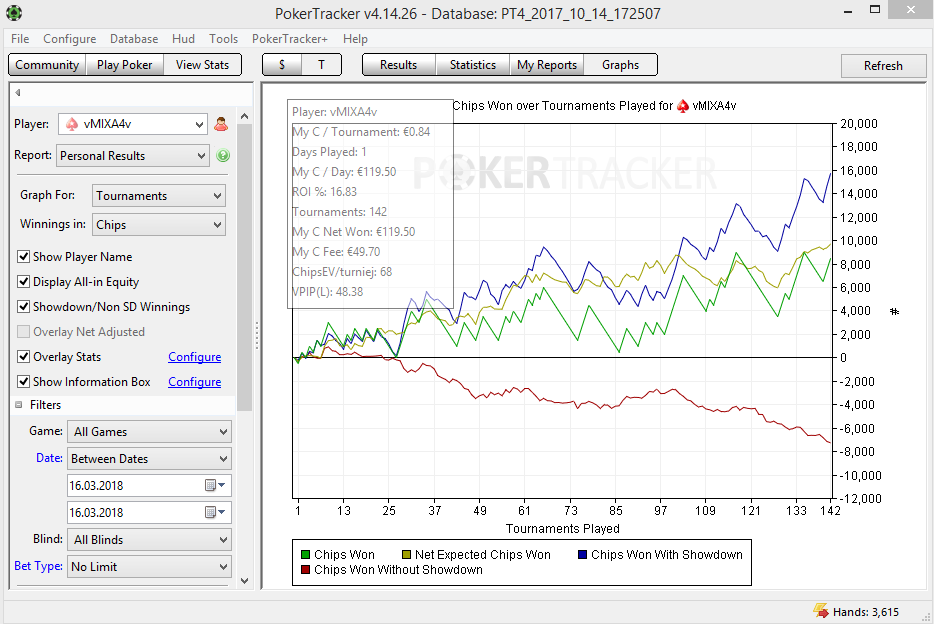Open the Statistics view
934x624 pixels.
tap(472, 65)
